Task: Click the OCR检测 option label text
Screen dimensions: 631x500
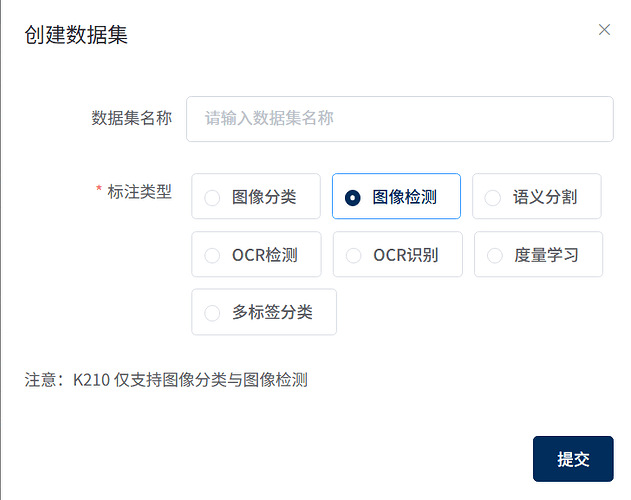Action: (x=265, y=255)
